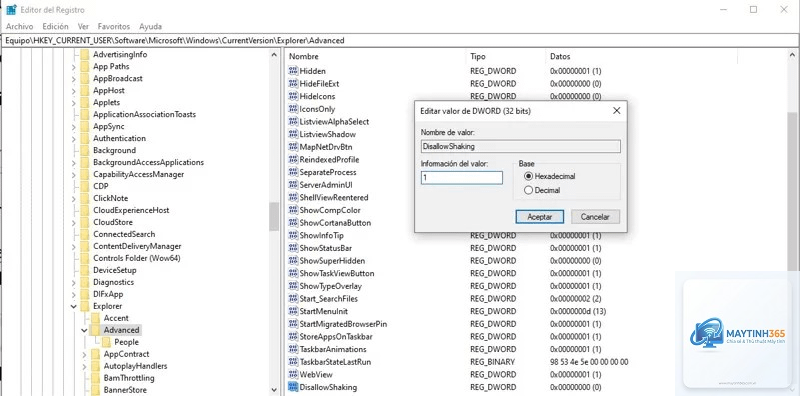Click the DWORD icon beside DisallowShaking
Screen dimensions: 800x396
(293, 387)
